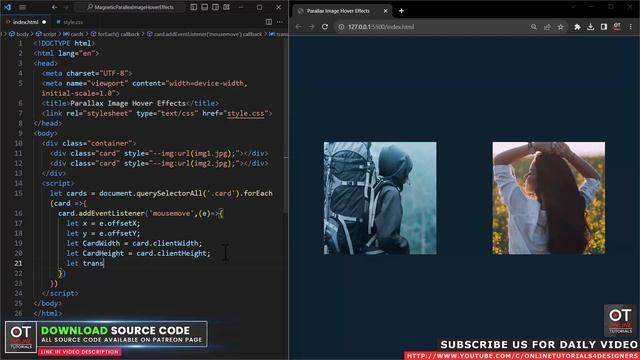Select the forEach() callback breadcrumb
Viewport: 640px width, 360px height.
point(115,34)
